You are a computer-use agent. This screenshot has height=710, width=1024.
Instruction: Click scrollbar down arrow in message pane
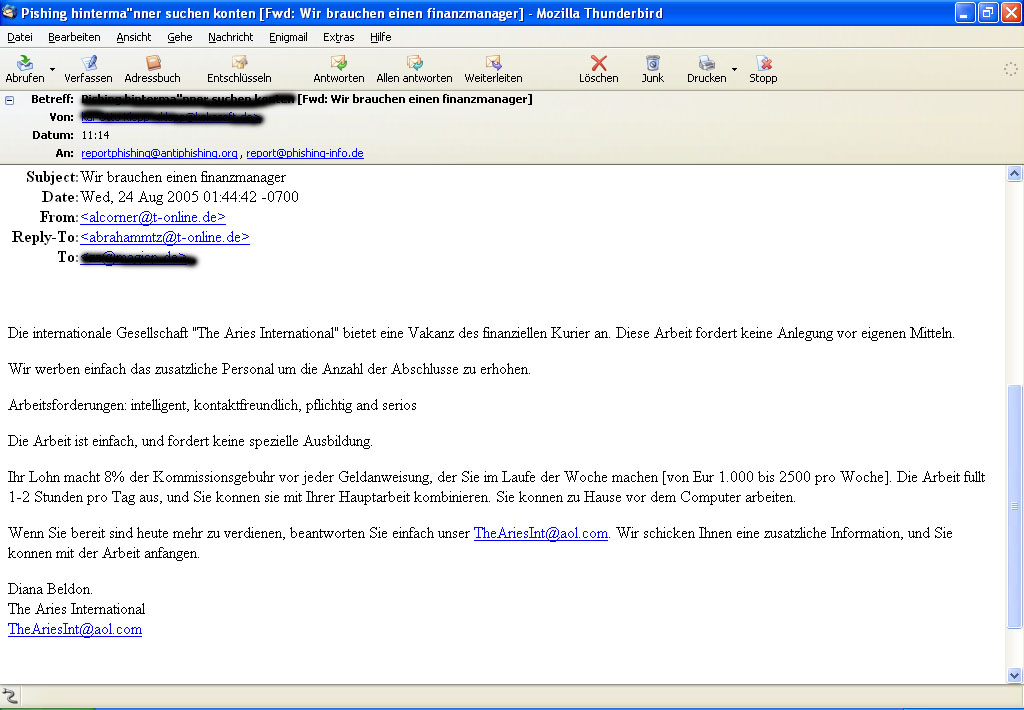pyautogui.click(x=1014, y=675)
